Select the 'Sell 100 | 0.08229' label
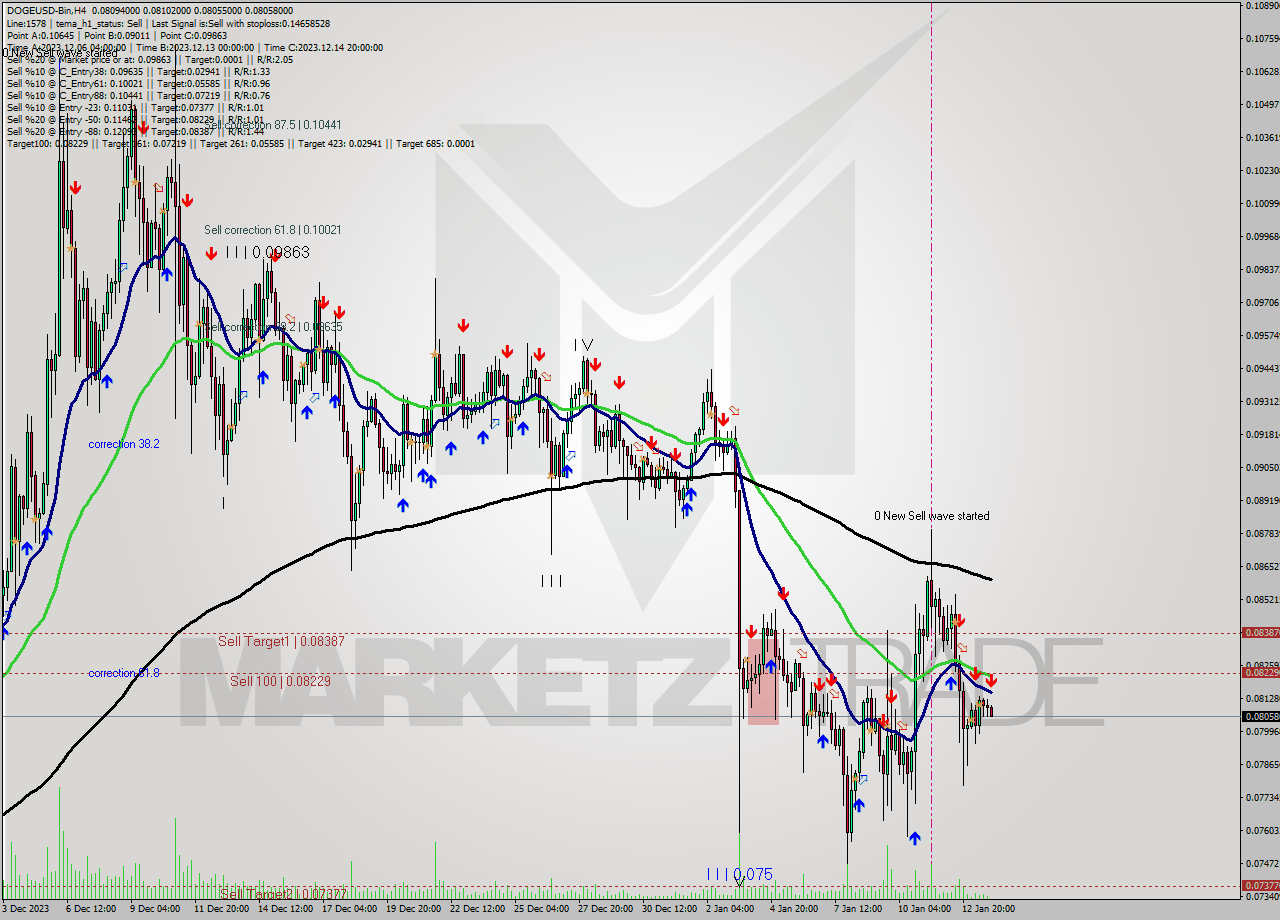Image resolution: width=1280 pixels, height=920 pixels. [x=280, y=680]
